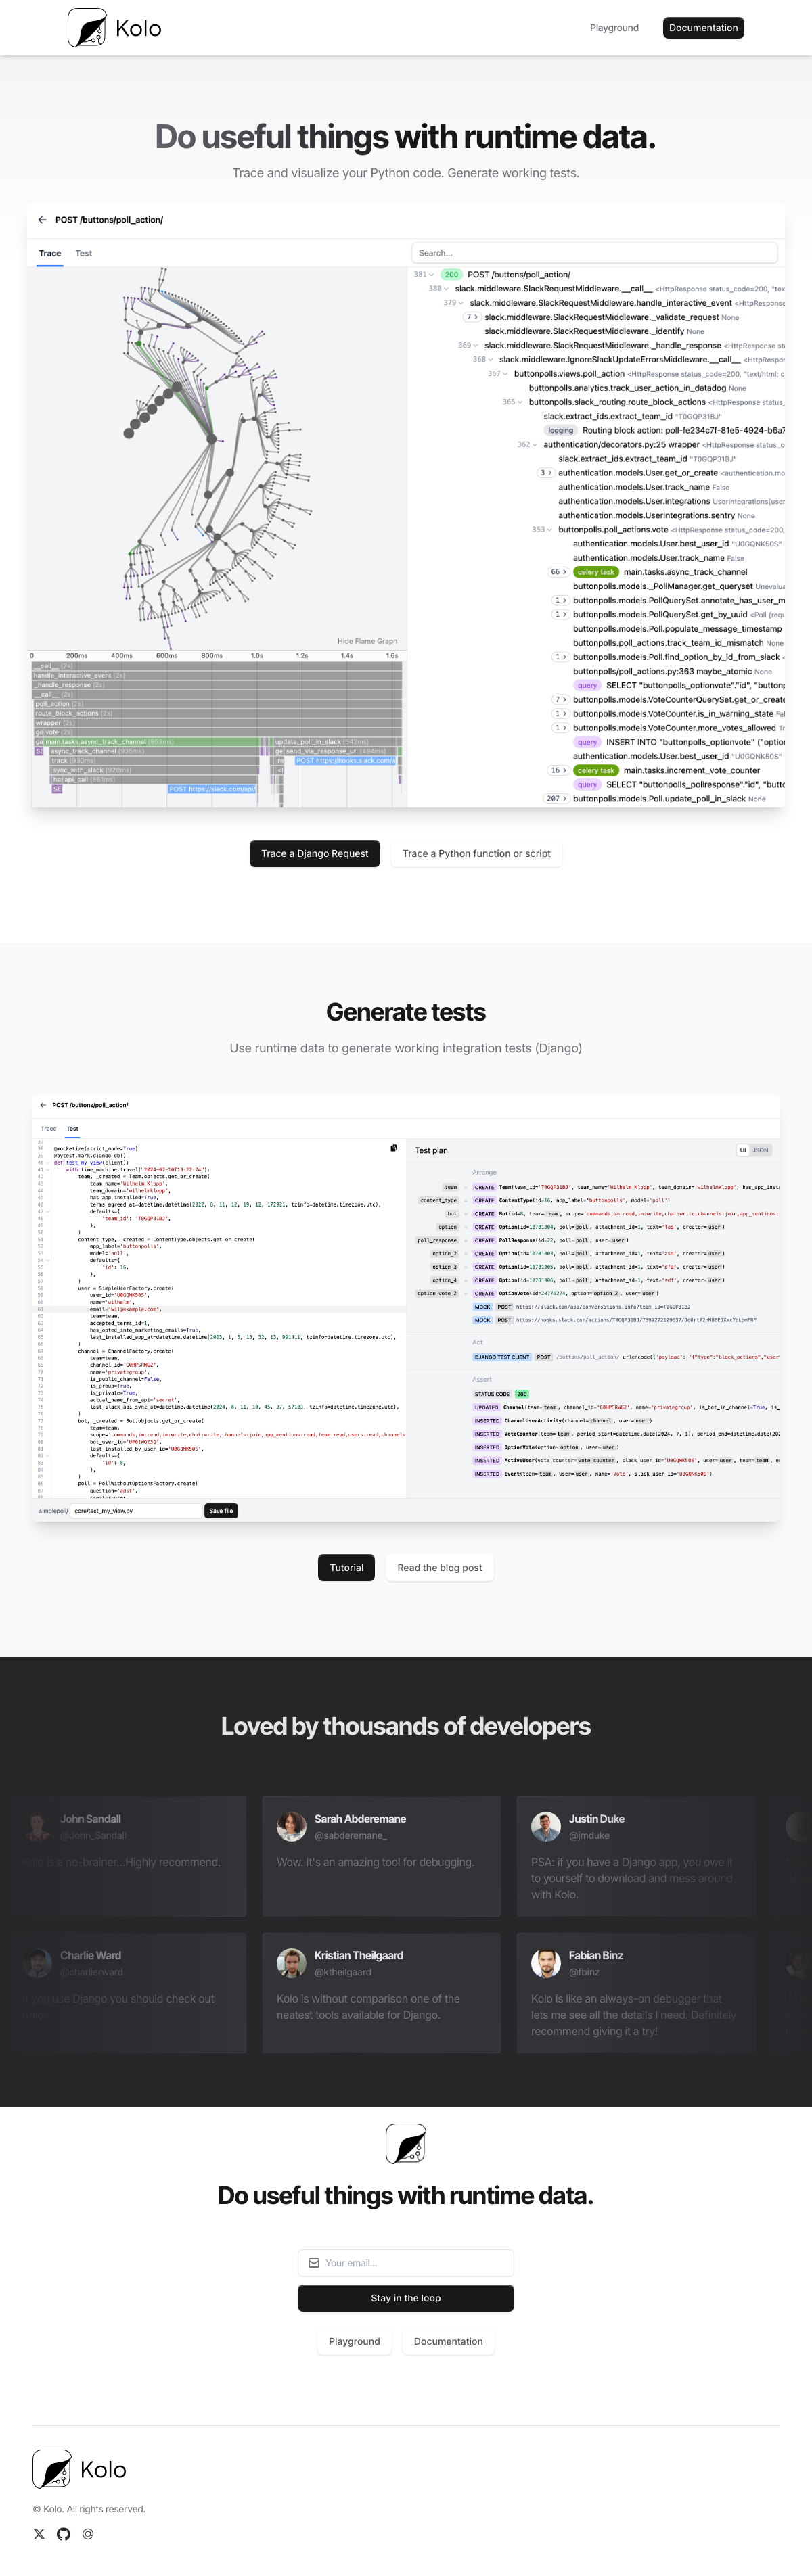Select the JSON view toggle in Test plan

pos(761,1150)
